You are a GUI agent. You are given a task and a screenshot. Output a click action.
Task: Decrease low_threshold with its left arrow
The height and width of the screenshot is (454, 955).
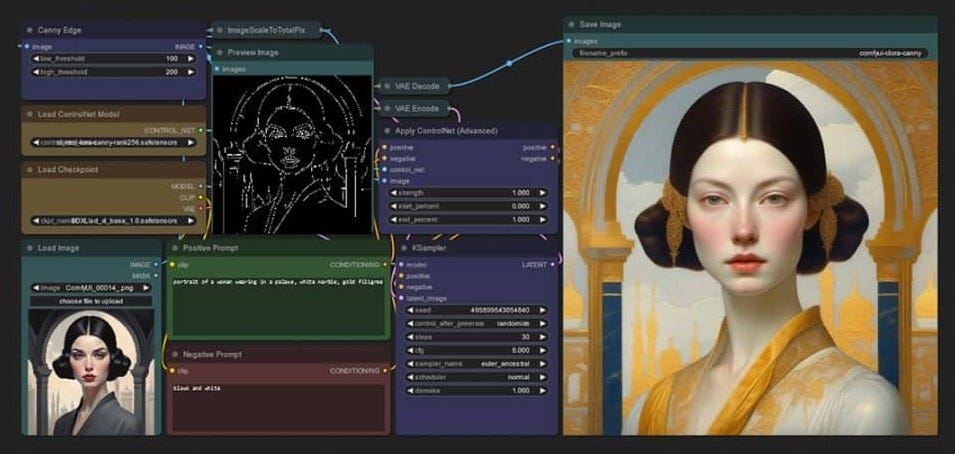tap(37, 59)
